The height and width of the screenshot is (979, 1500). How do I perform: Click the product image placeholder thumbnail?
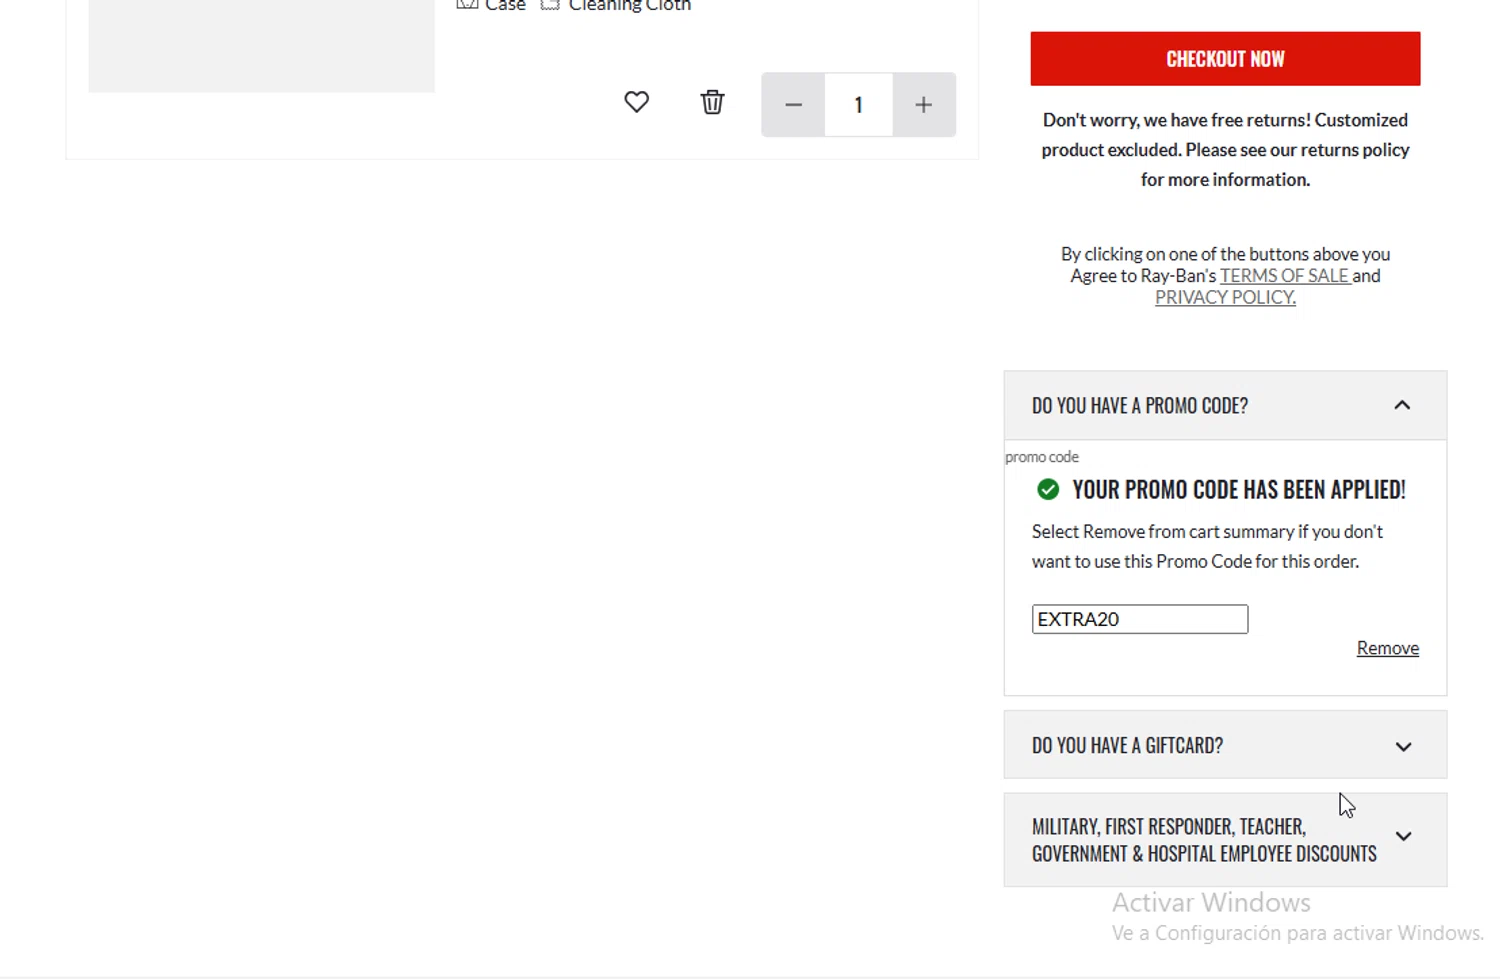[x=262, y=46]
